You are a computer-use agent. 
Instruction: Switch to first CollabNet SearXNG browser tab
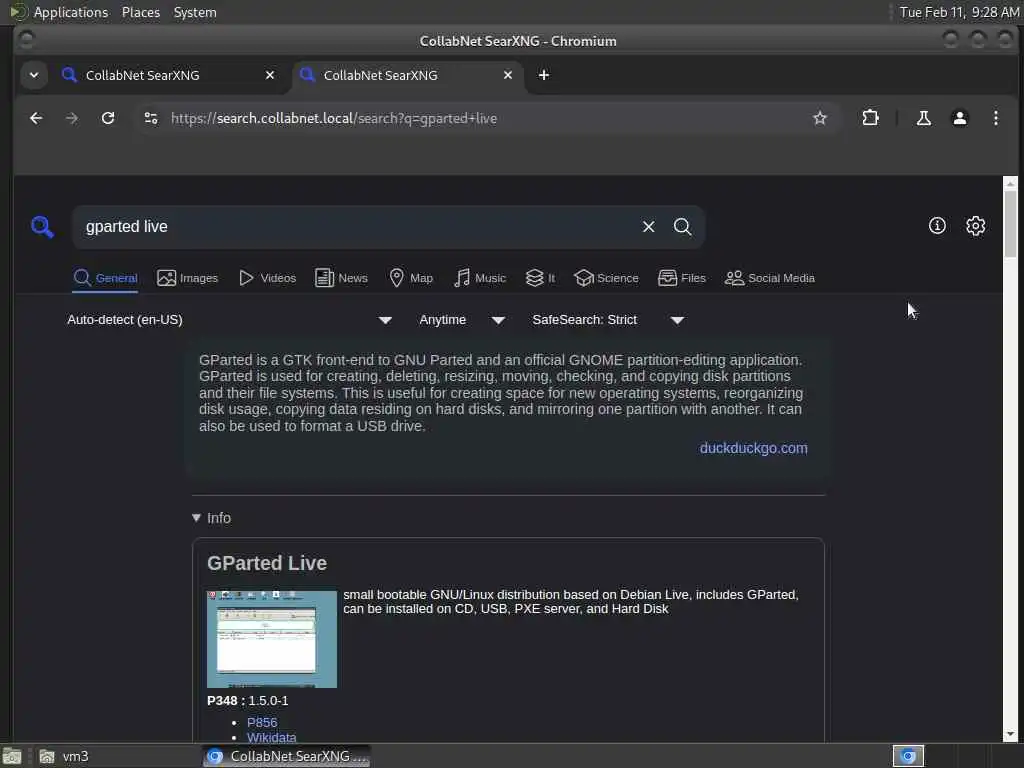click(x=168, y=75)
